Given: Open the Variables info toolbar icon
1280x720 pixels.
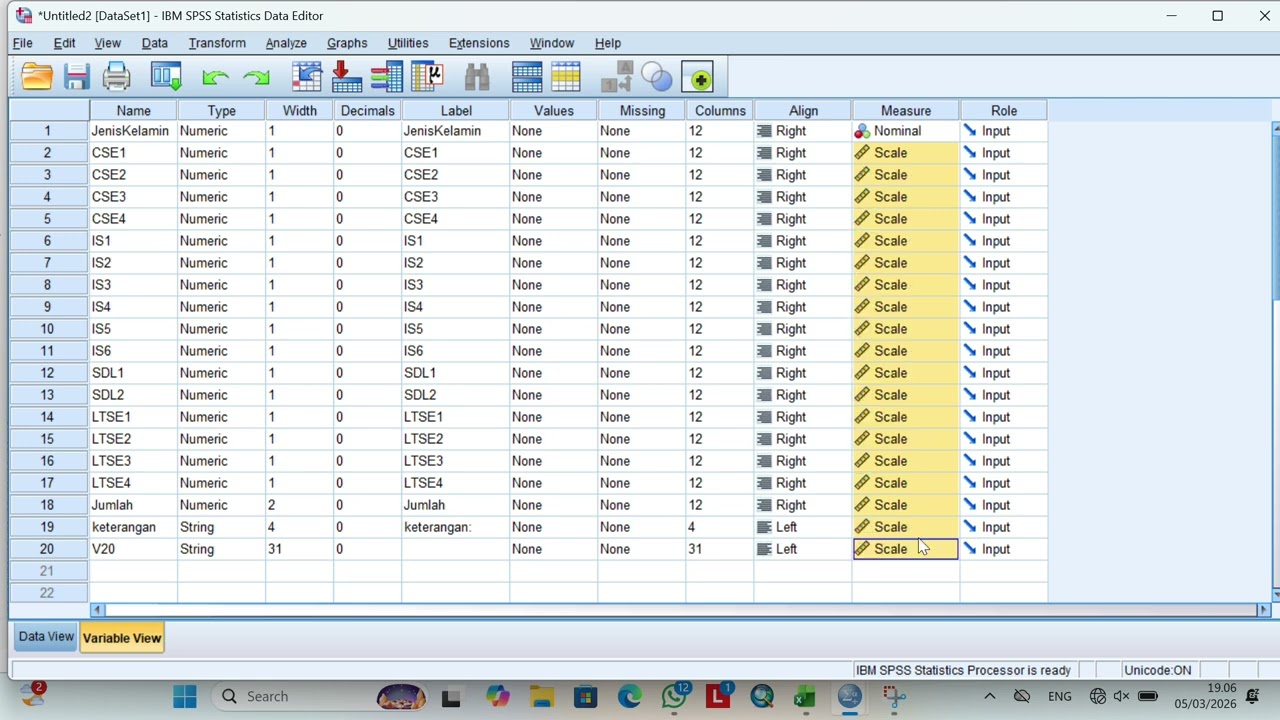Looking at the screenshot, I should click(386, 77).
